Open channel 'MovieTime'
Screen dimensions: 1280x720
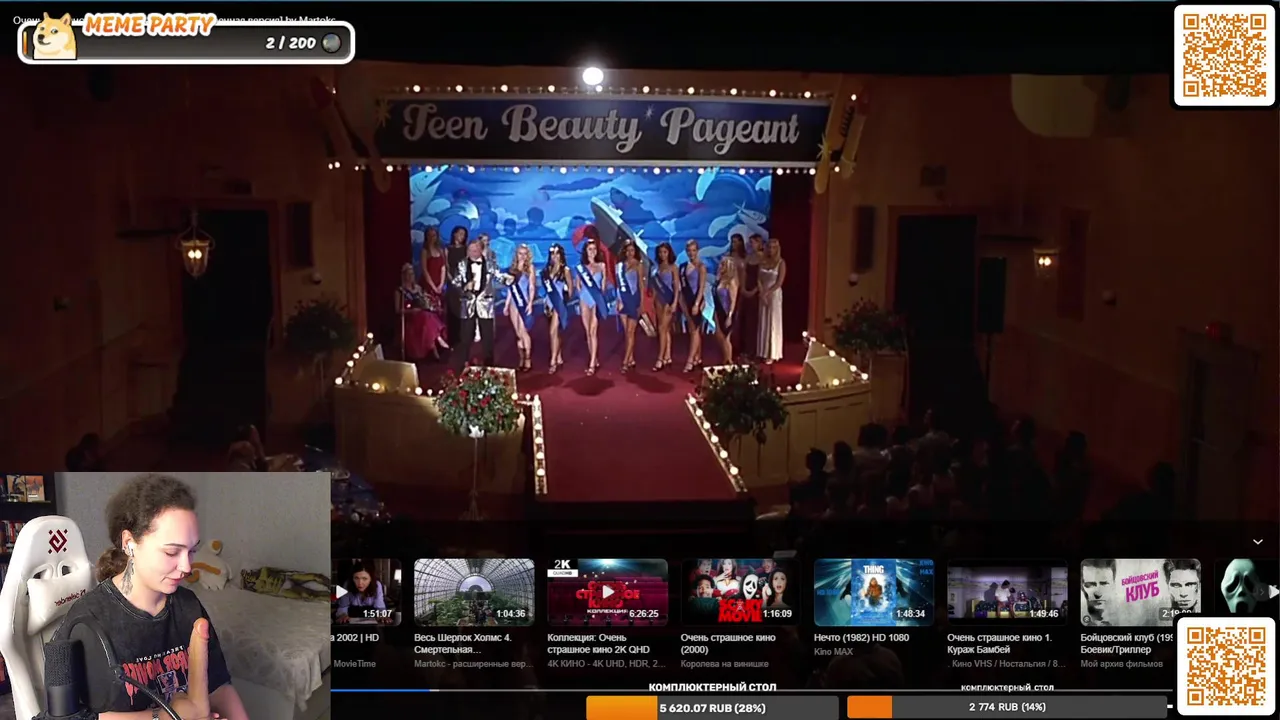[x=354, y=664]
